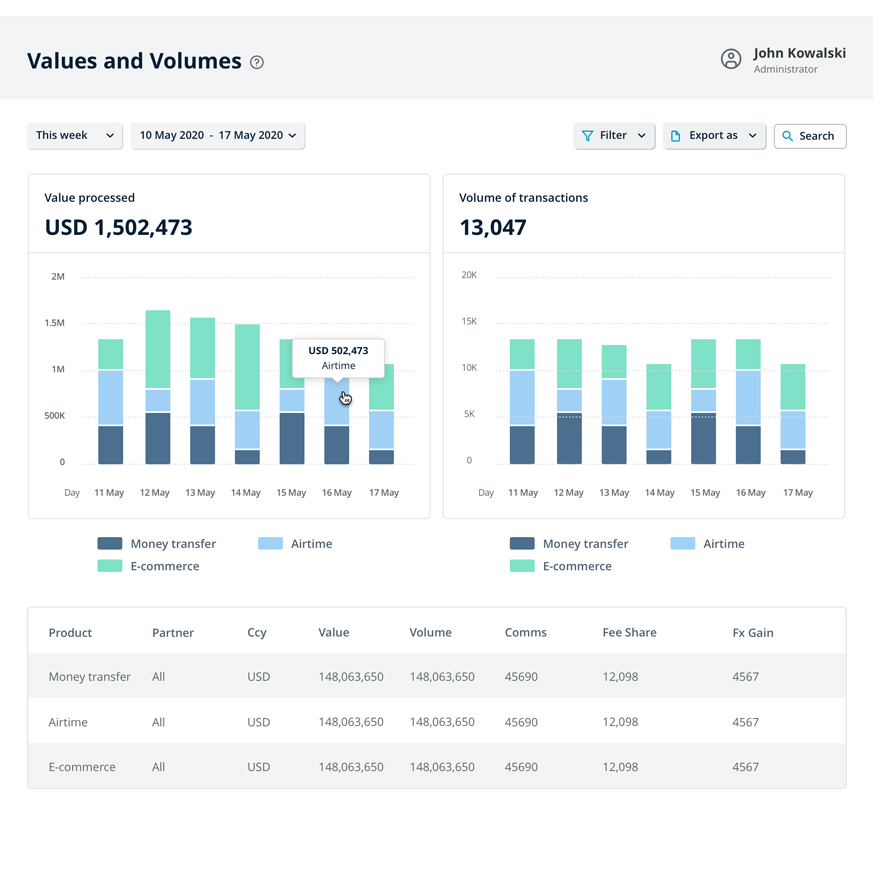Screen dimensions: 873x885
Task: Click 14 May E-commerce bar in Volume chart
Action: pos(659,387)
